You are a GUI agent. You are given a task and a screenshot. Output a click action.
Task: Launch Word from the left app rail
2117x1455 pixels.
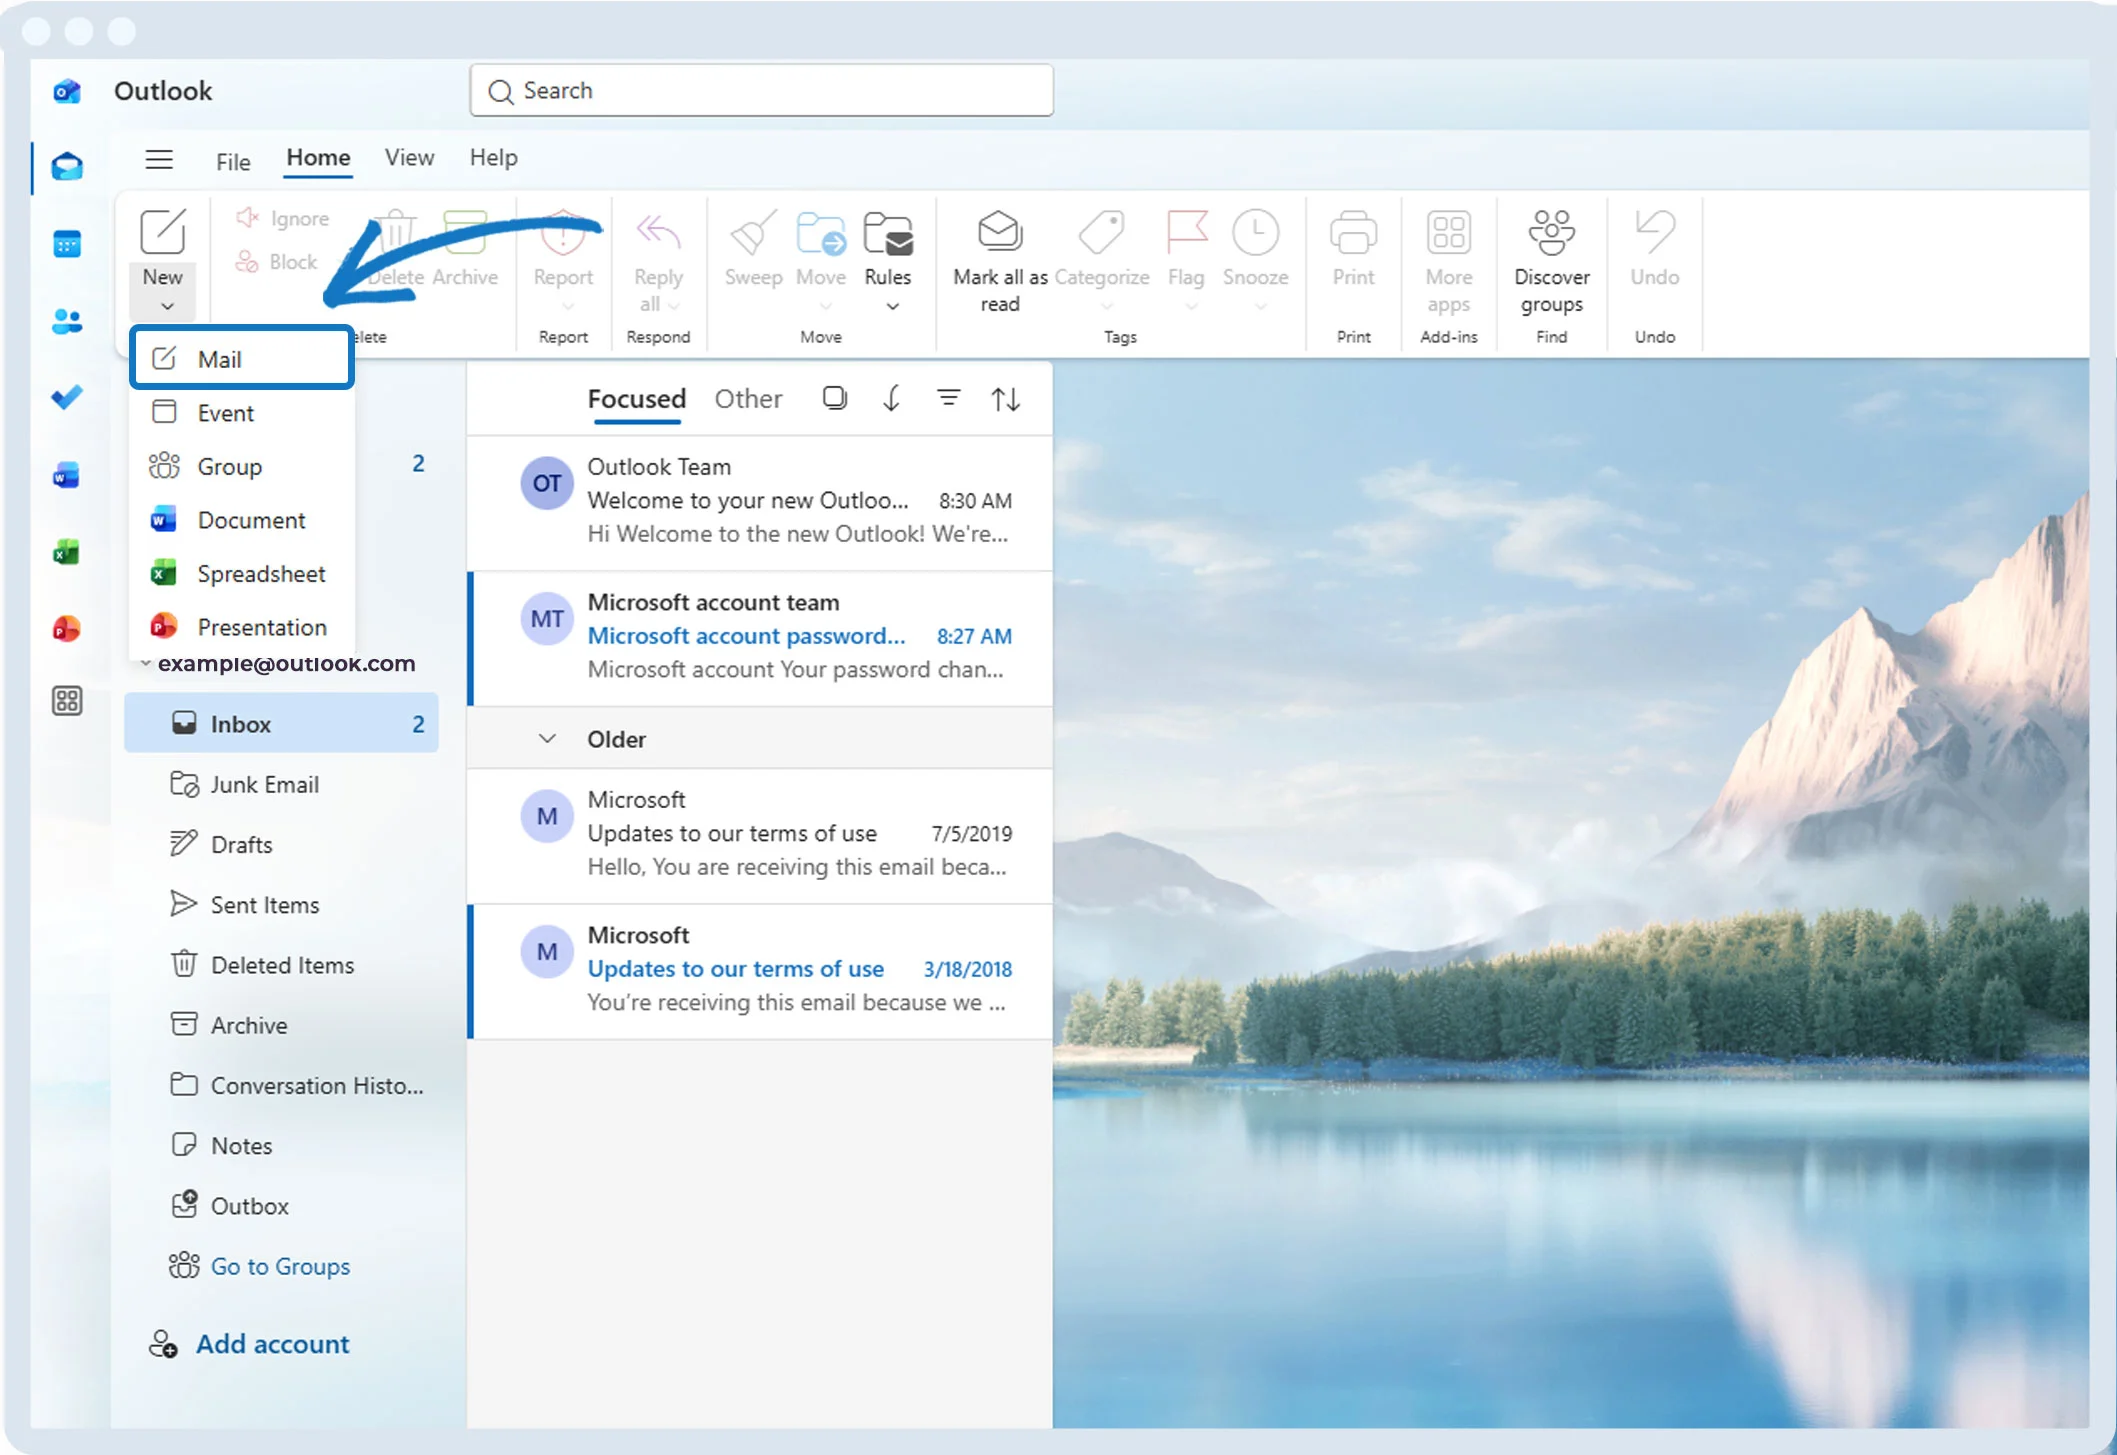click(x=67, y=475)
